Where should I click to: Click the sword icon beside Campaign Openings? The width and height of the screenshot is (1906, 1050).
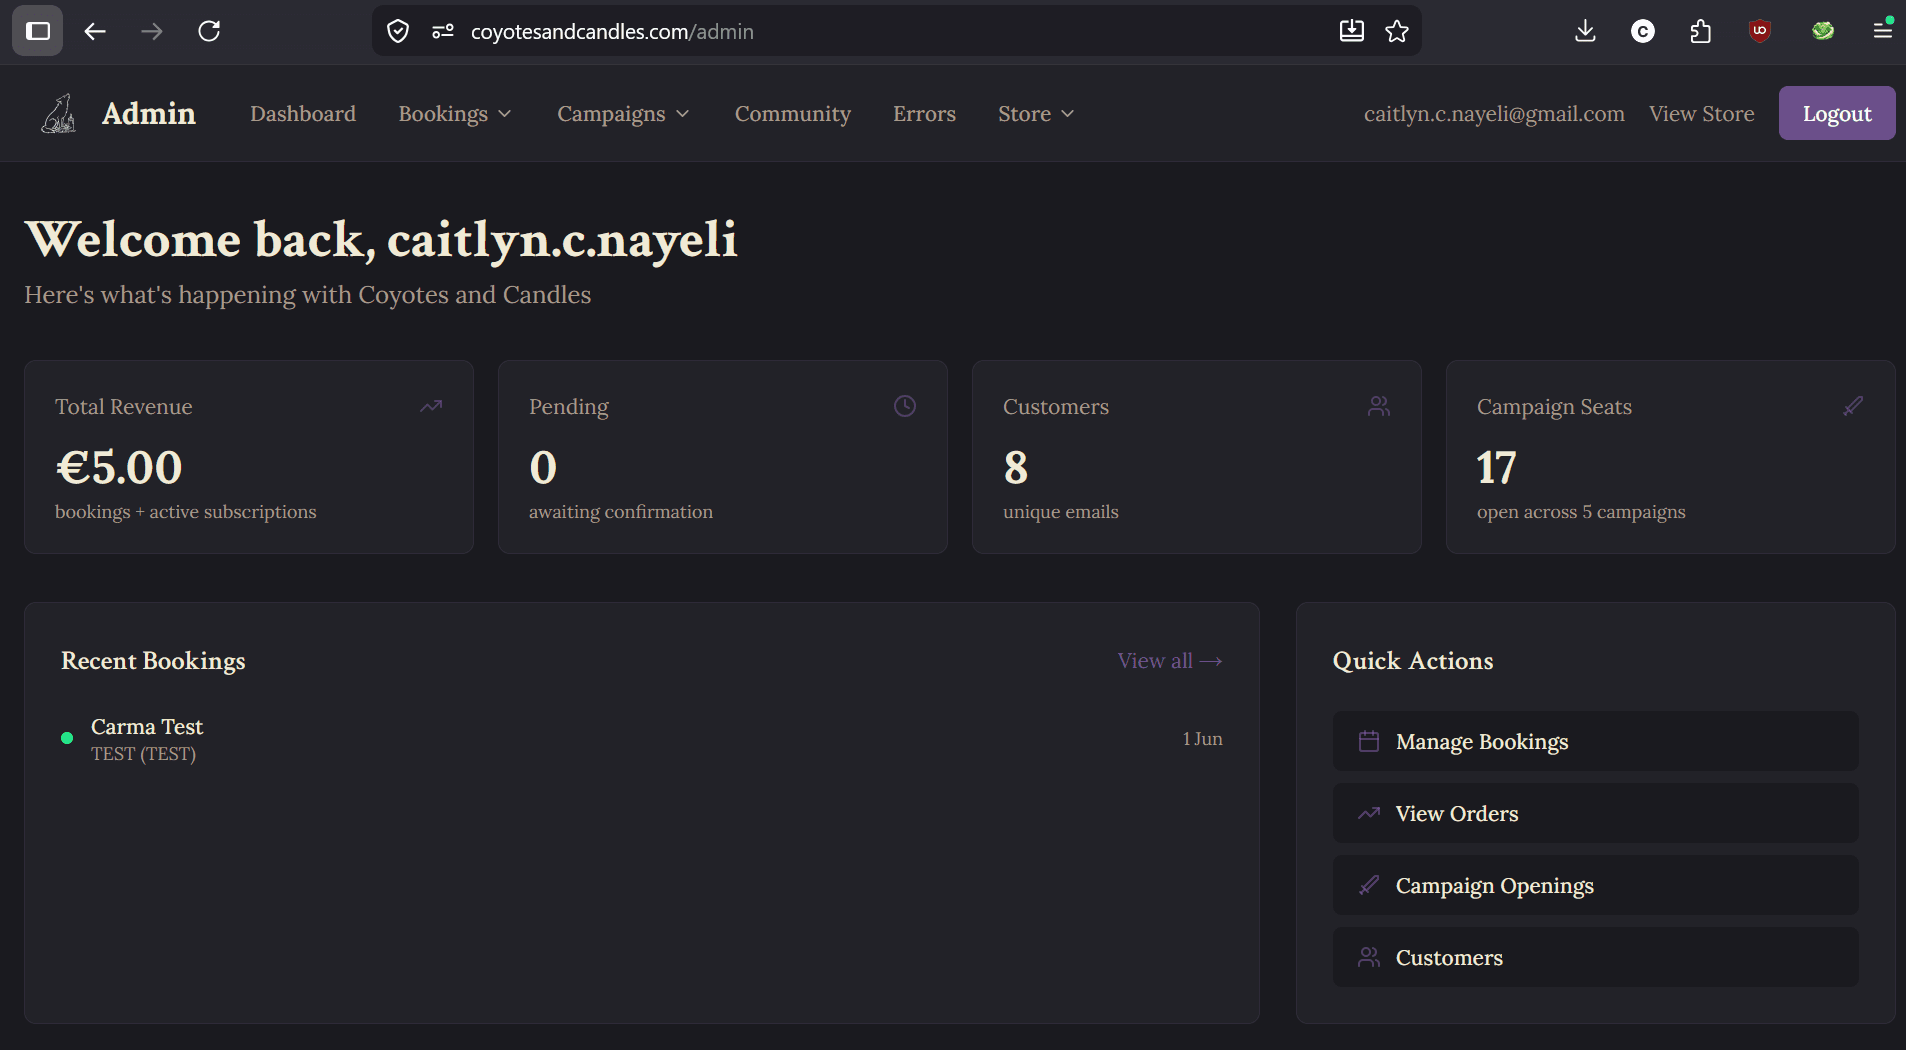coord(1369,885)
